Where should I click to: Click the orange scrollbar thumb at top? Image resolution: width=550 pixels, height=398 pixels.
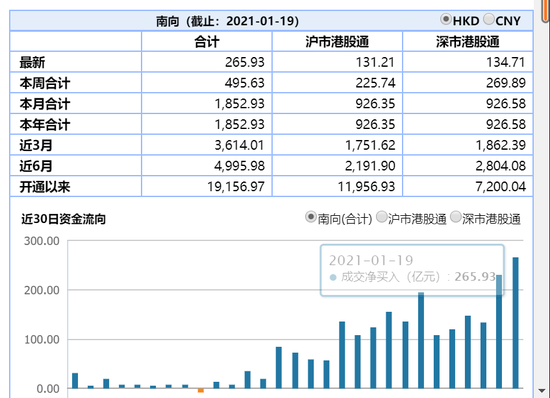pyautogui.click(x=545, y=11)
